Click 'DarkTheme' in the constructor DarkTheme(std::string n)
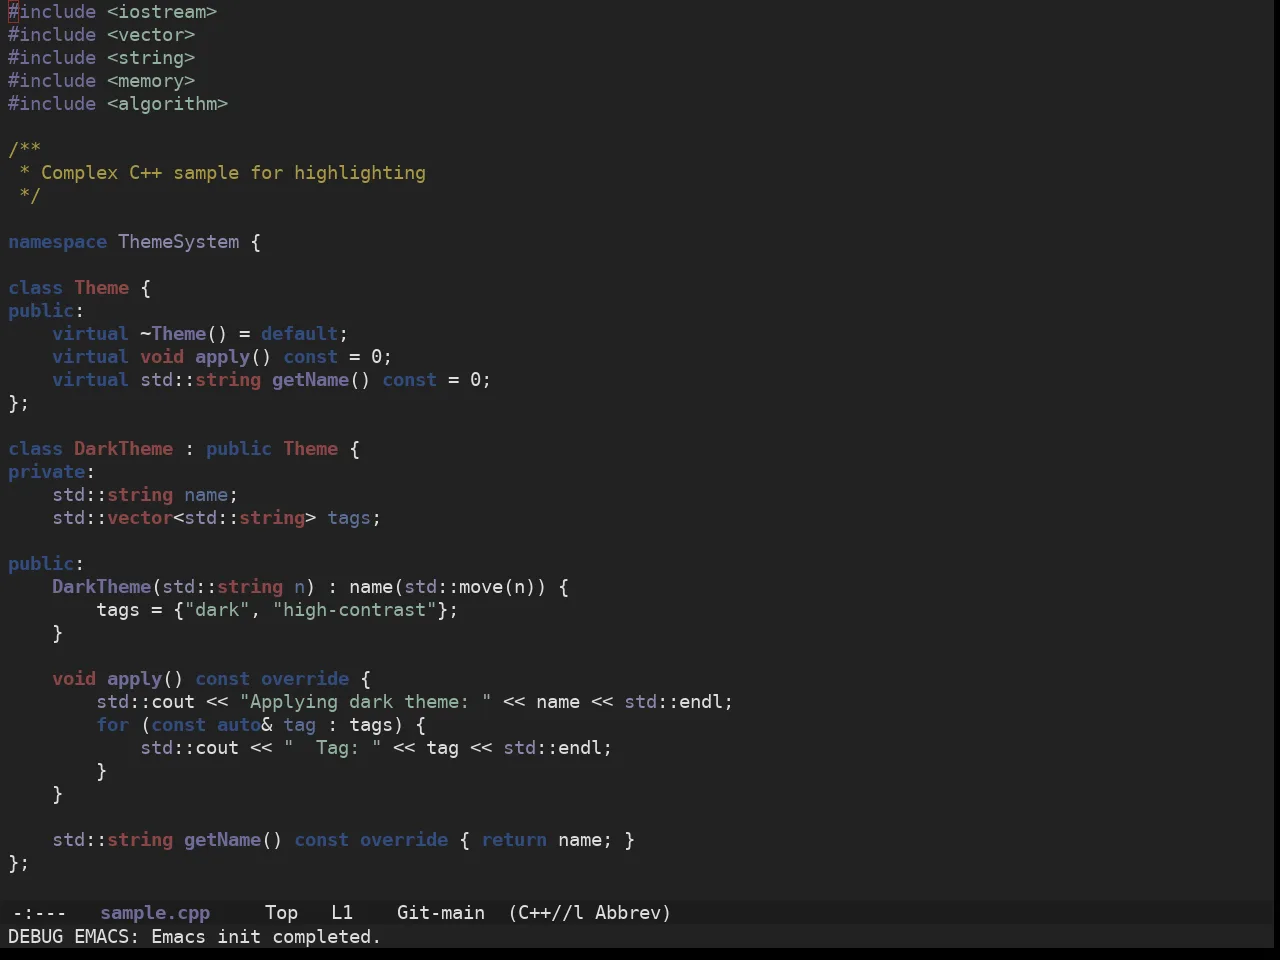The height and width of the screenshot is (960, 1280). [x=102, y=587]
